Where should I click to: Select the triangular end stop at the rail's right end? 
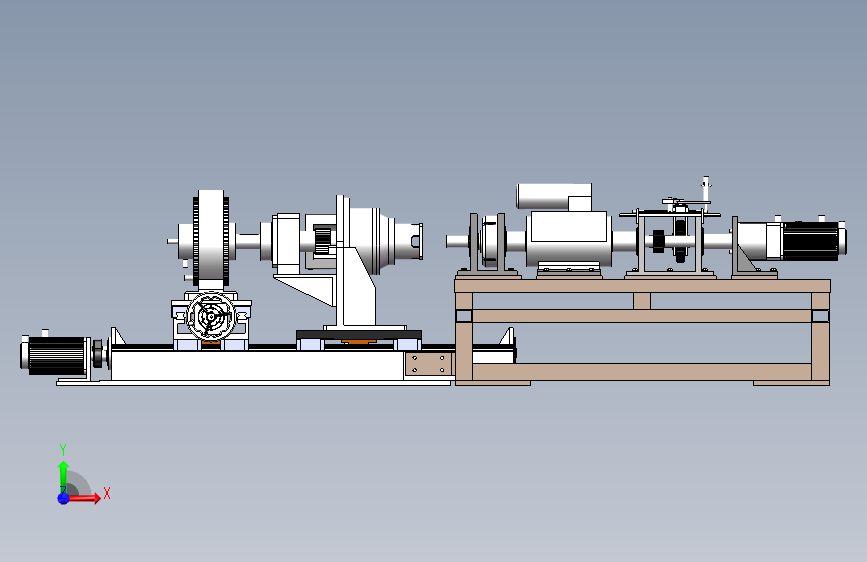point(507,337)
